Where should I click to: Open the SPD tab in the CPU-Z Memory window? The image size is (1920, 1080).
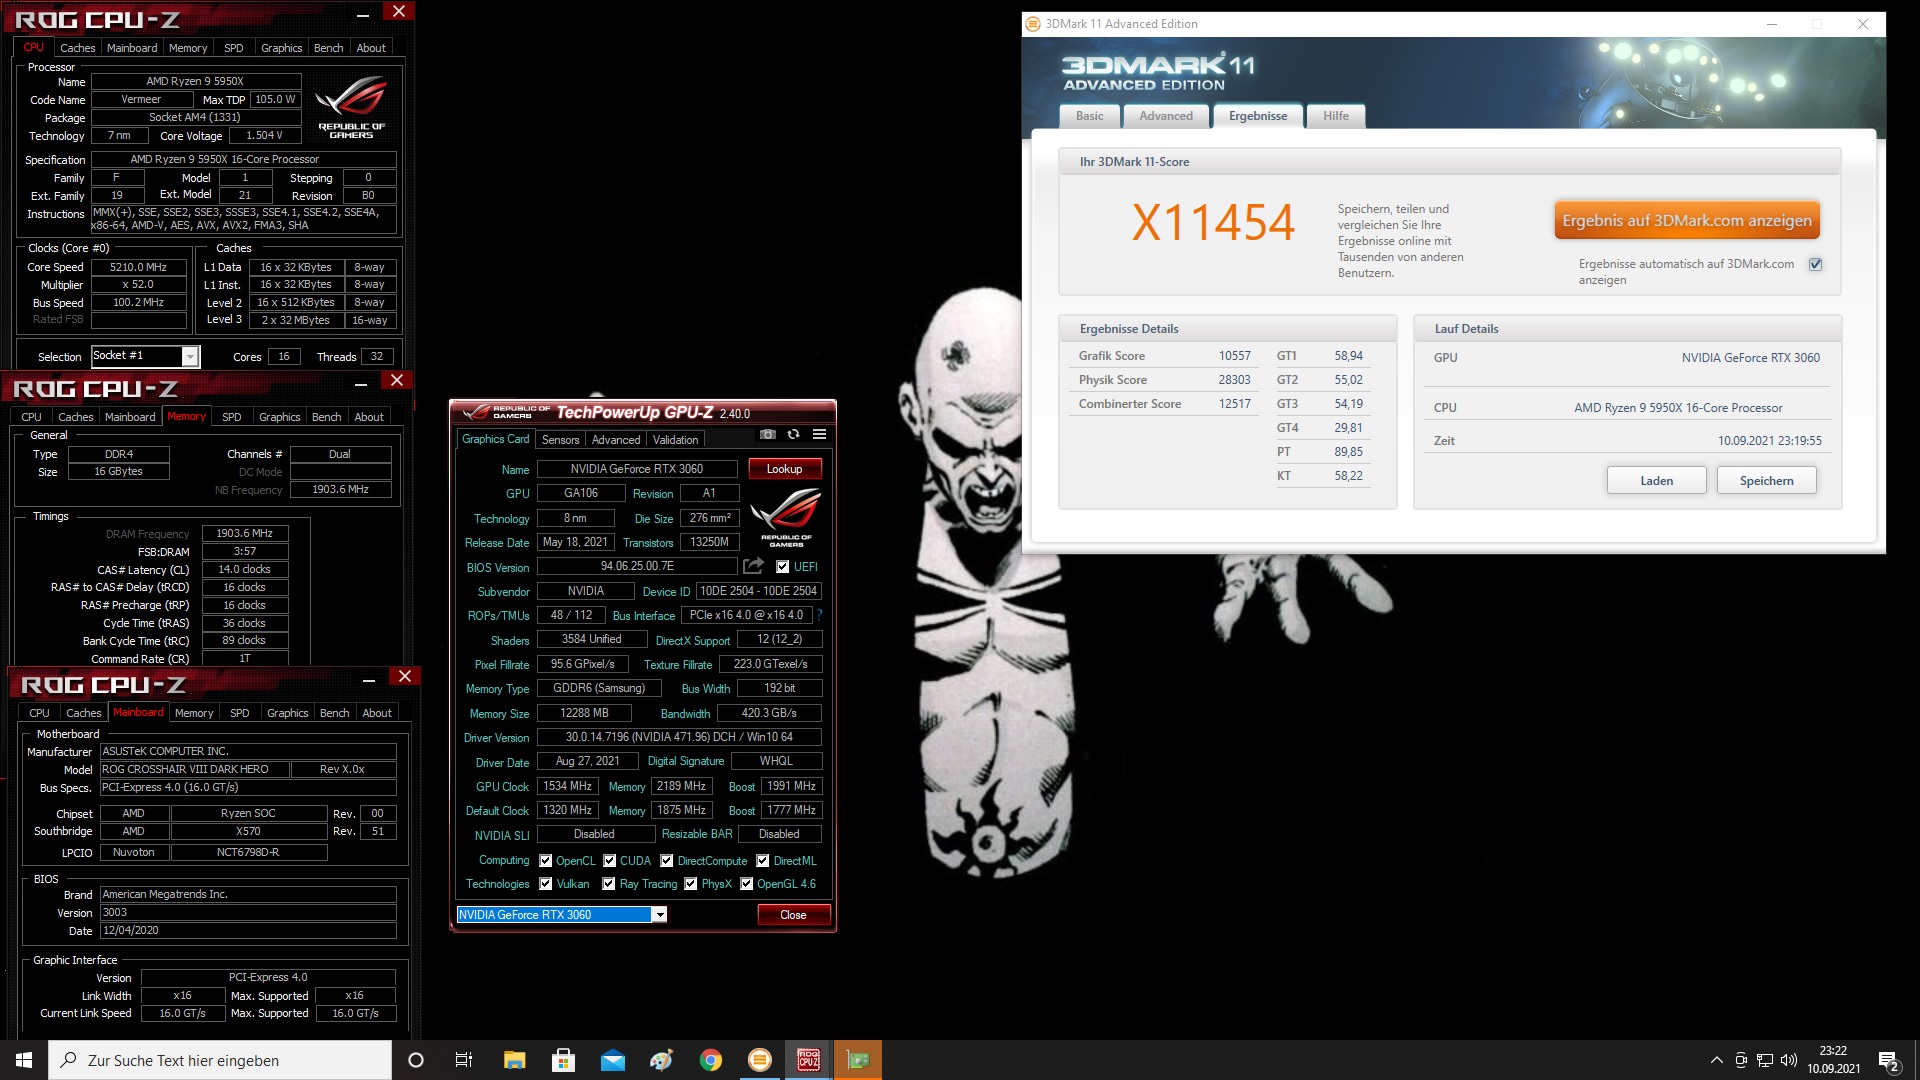pyautogui.click(x=231, y=417)
